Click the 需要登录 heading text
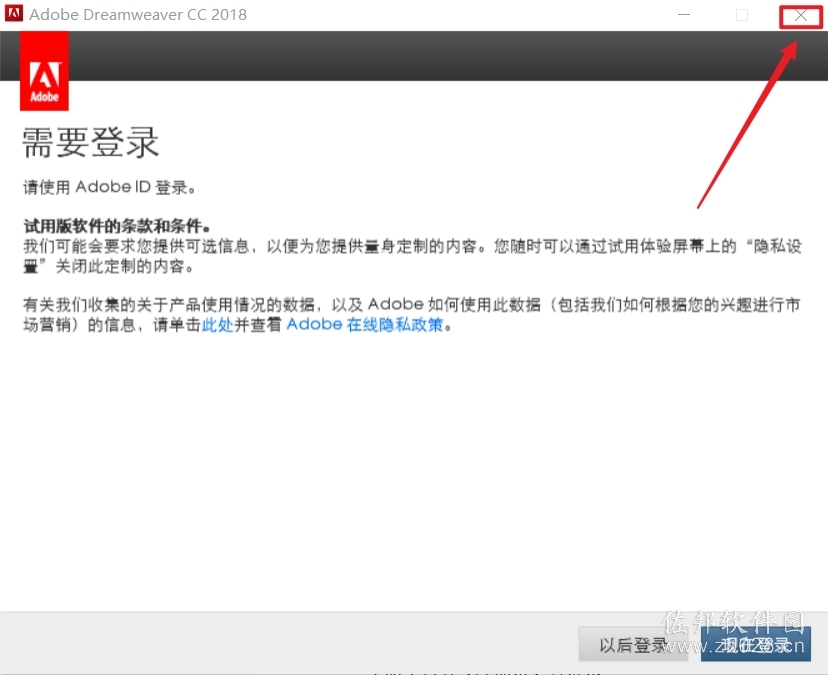 [90, 143]
